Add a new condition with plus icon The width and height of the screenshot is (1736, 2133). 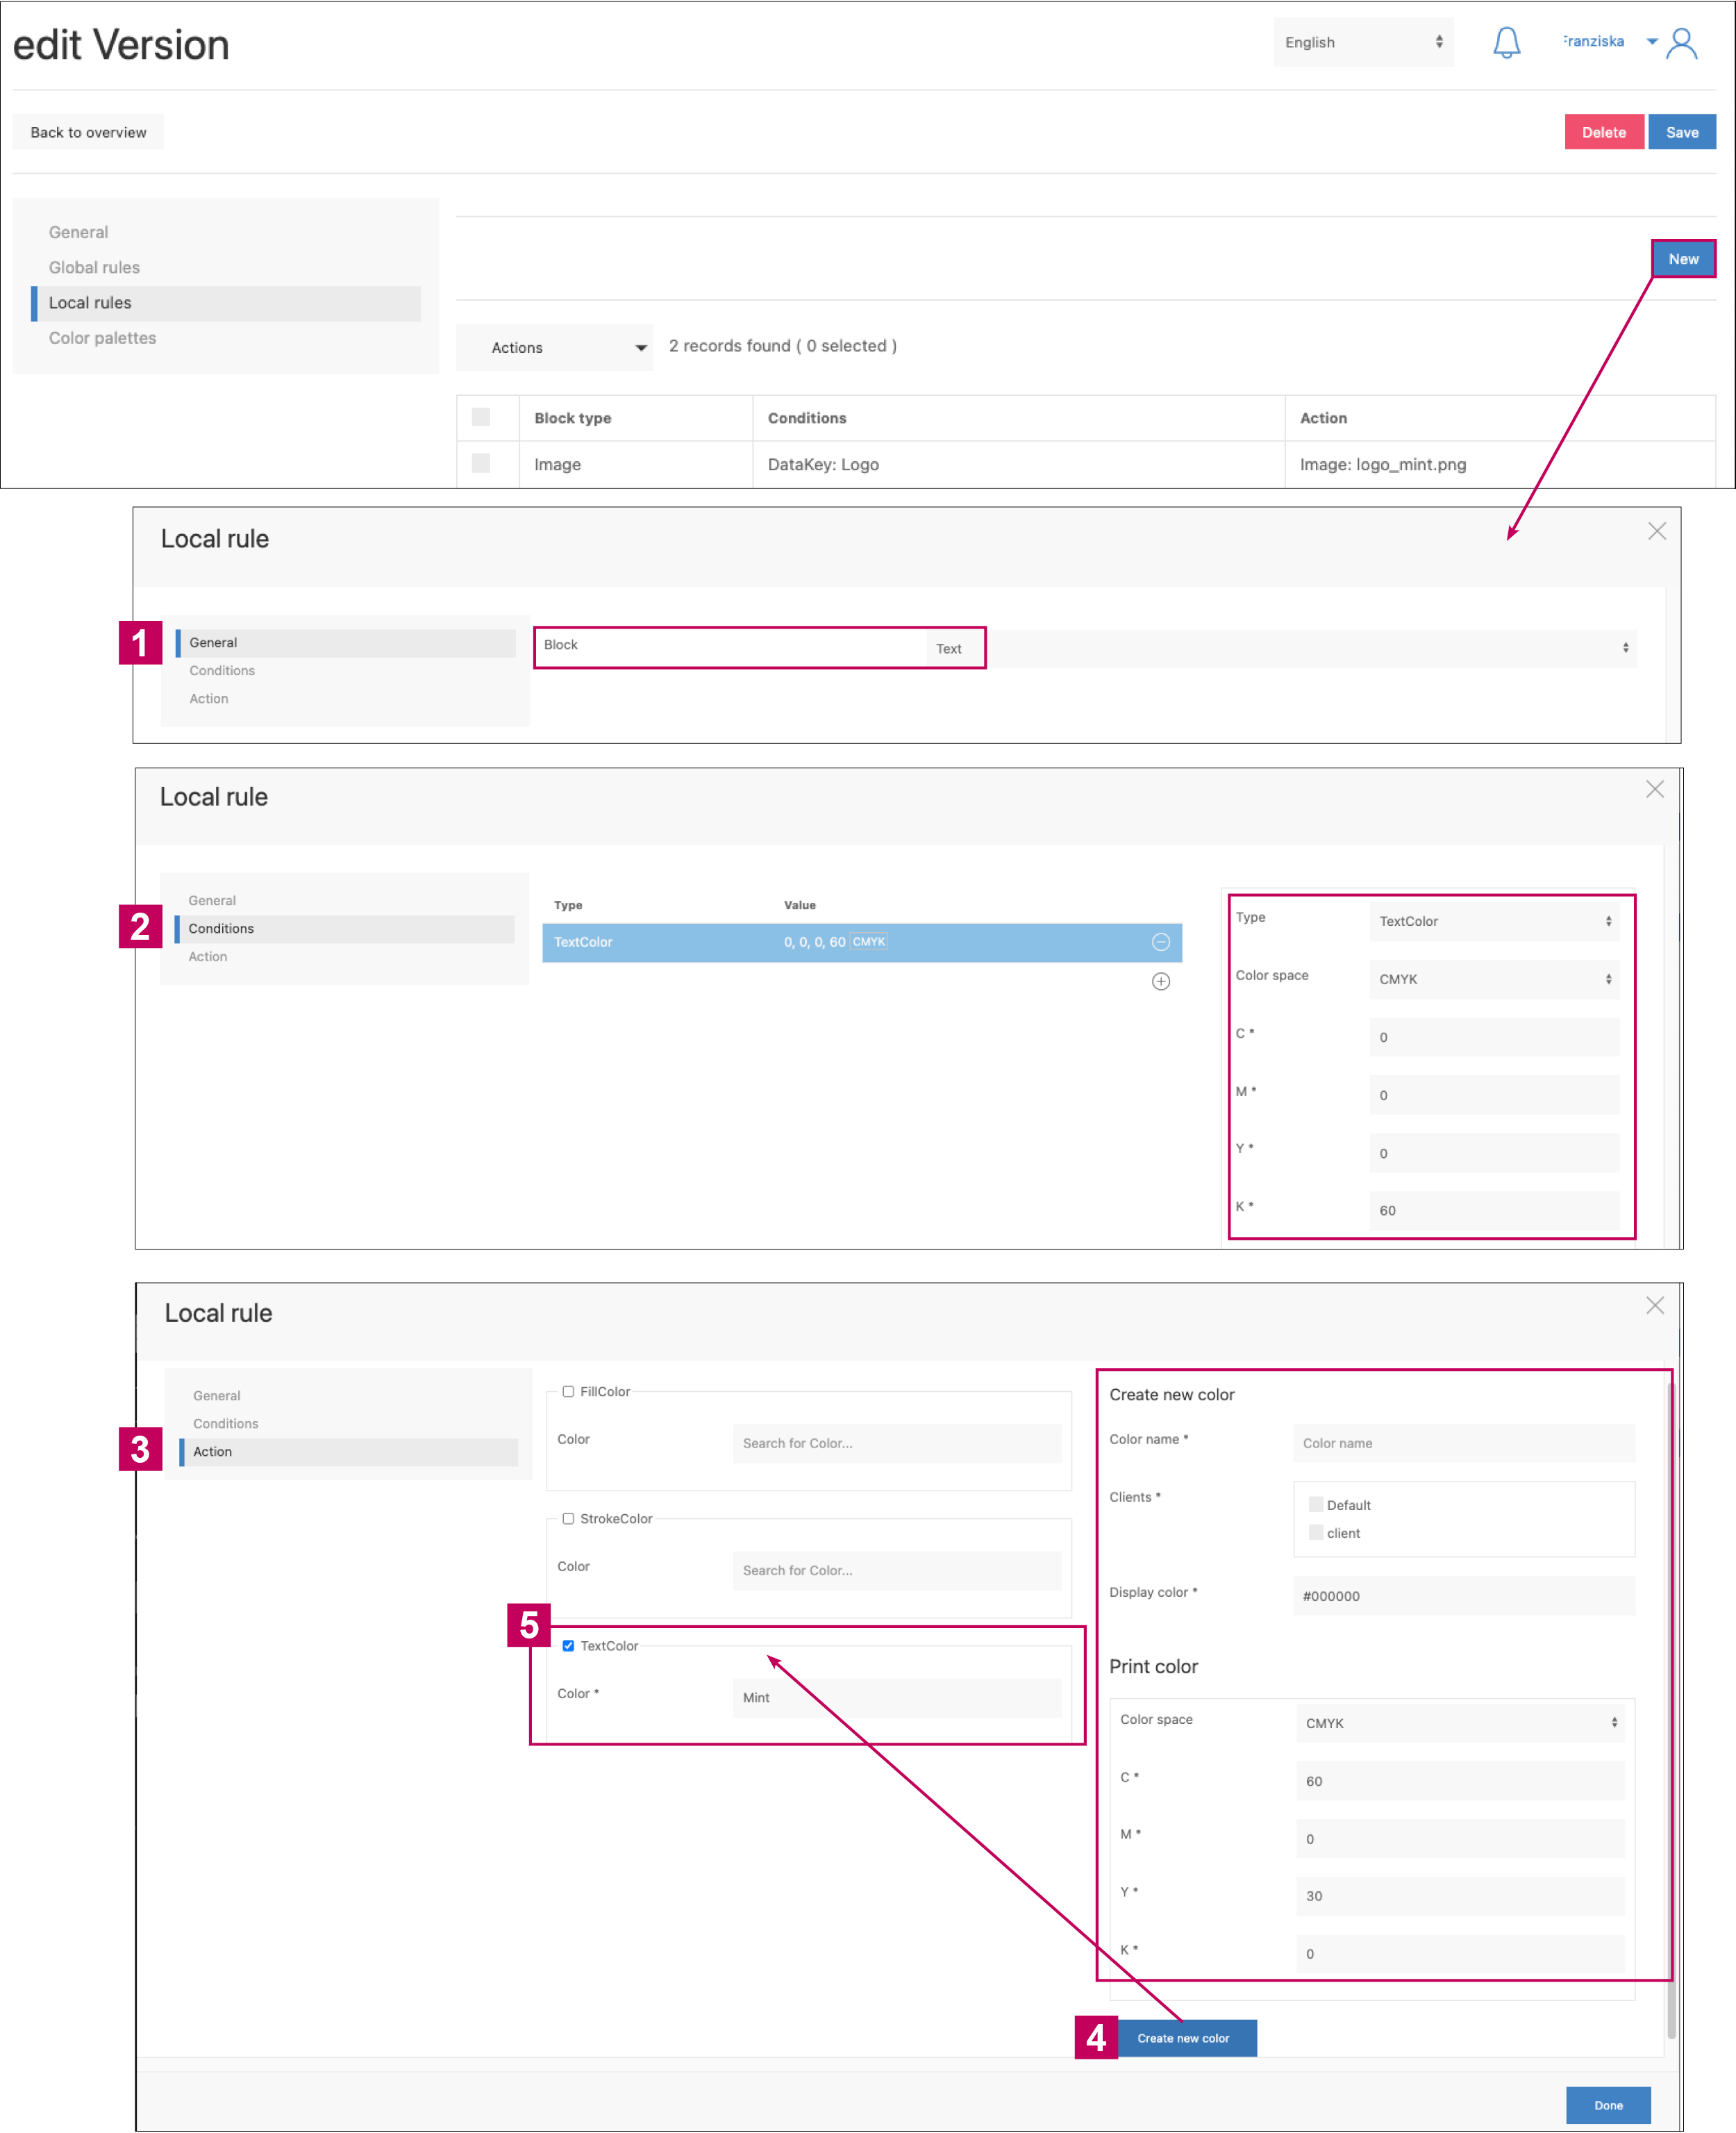(1160, 981)
